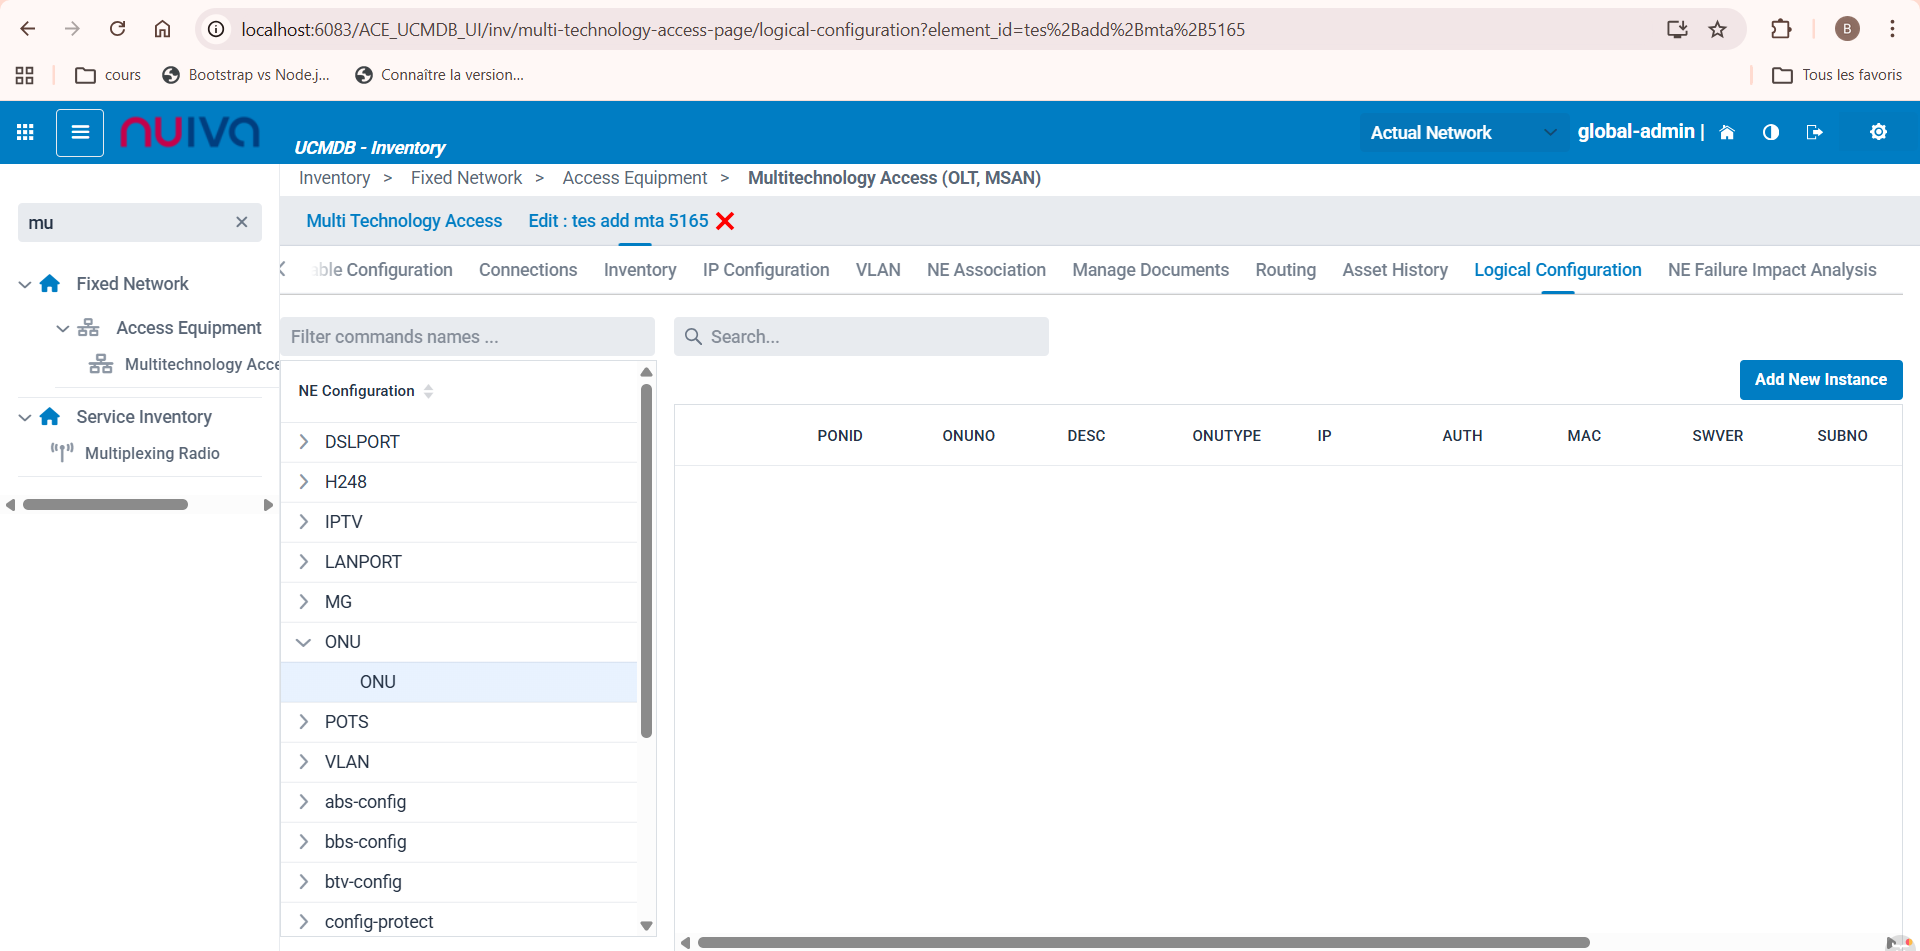
Task: Open the apps grid launcher icon
Action: pyautogui.click(x=25, y=132)
